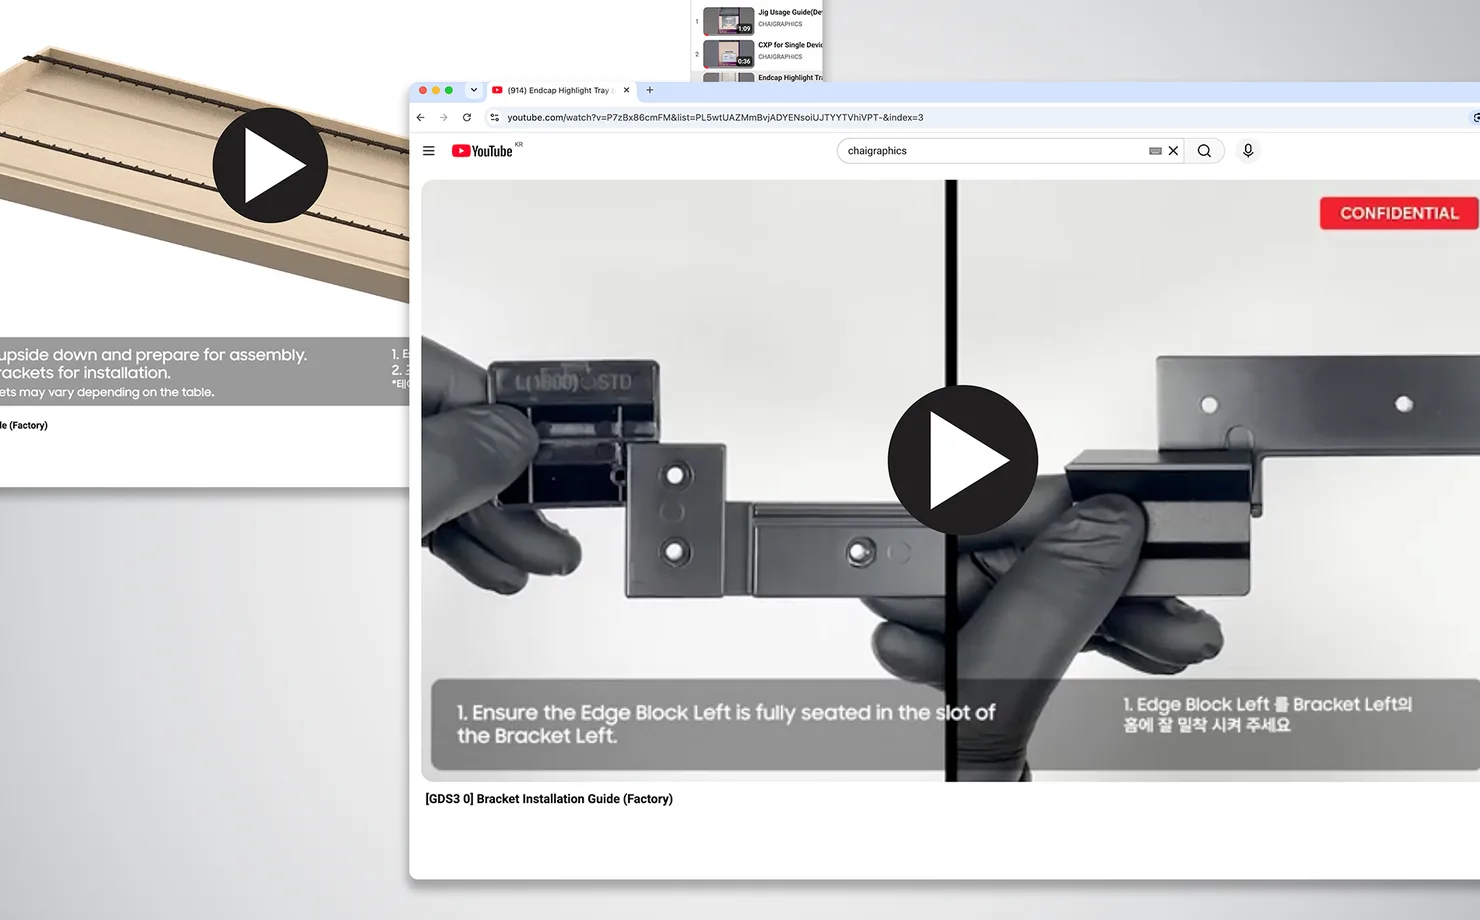Image resolution: width=1480 pixels, height=920 pixels.
Task: Close the Endcap Highlight Tray tab
Action: tap(627, 90)
